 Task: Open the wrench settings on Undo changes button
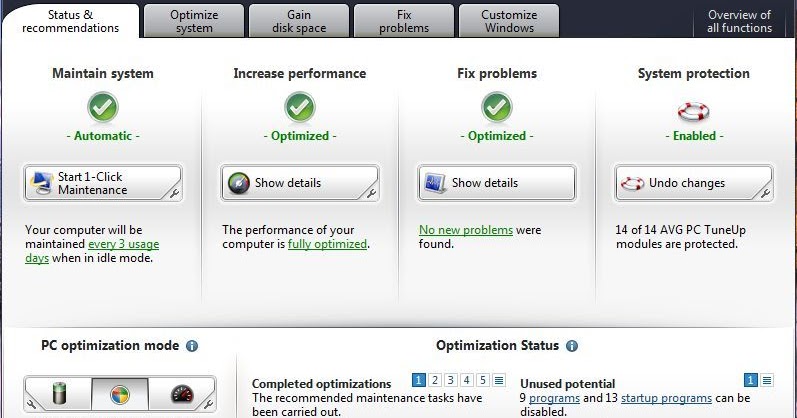point(765,194)
